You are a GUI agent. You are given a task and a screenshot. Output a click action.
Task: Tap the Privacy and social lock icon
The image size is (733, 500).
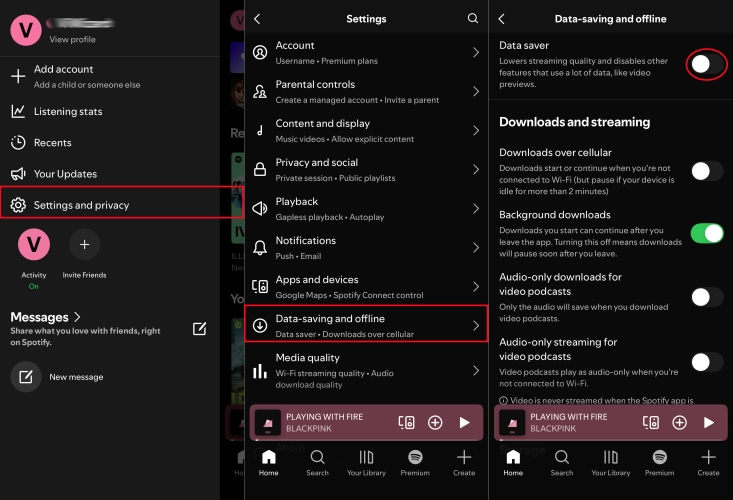[x=260, y=169]
